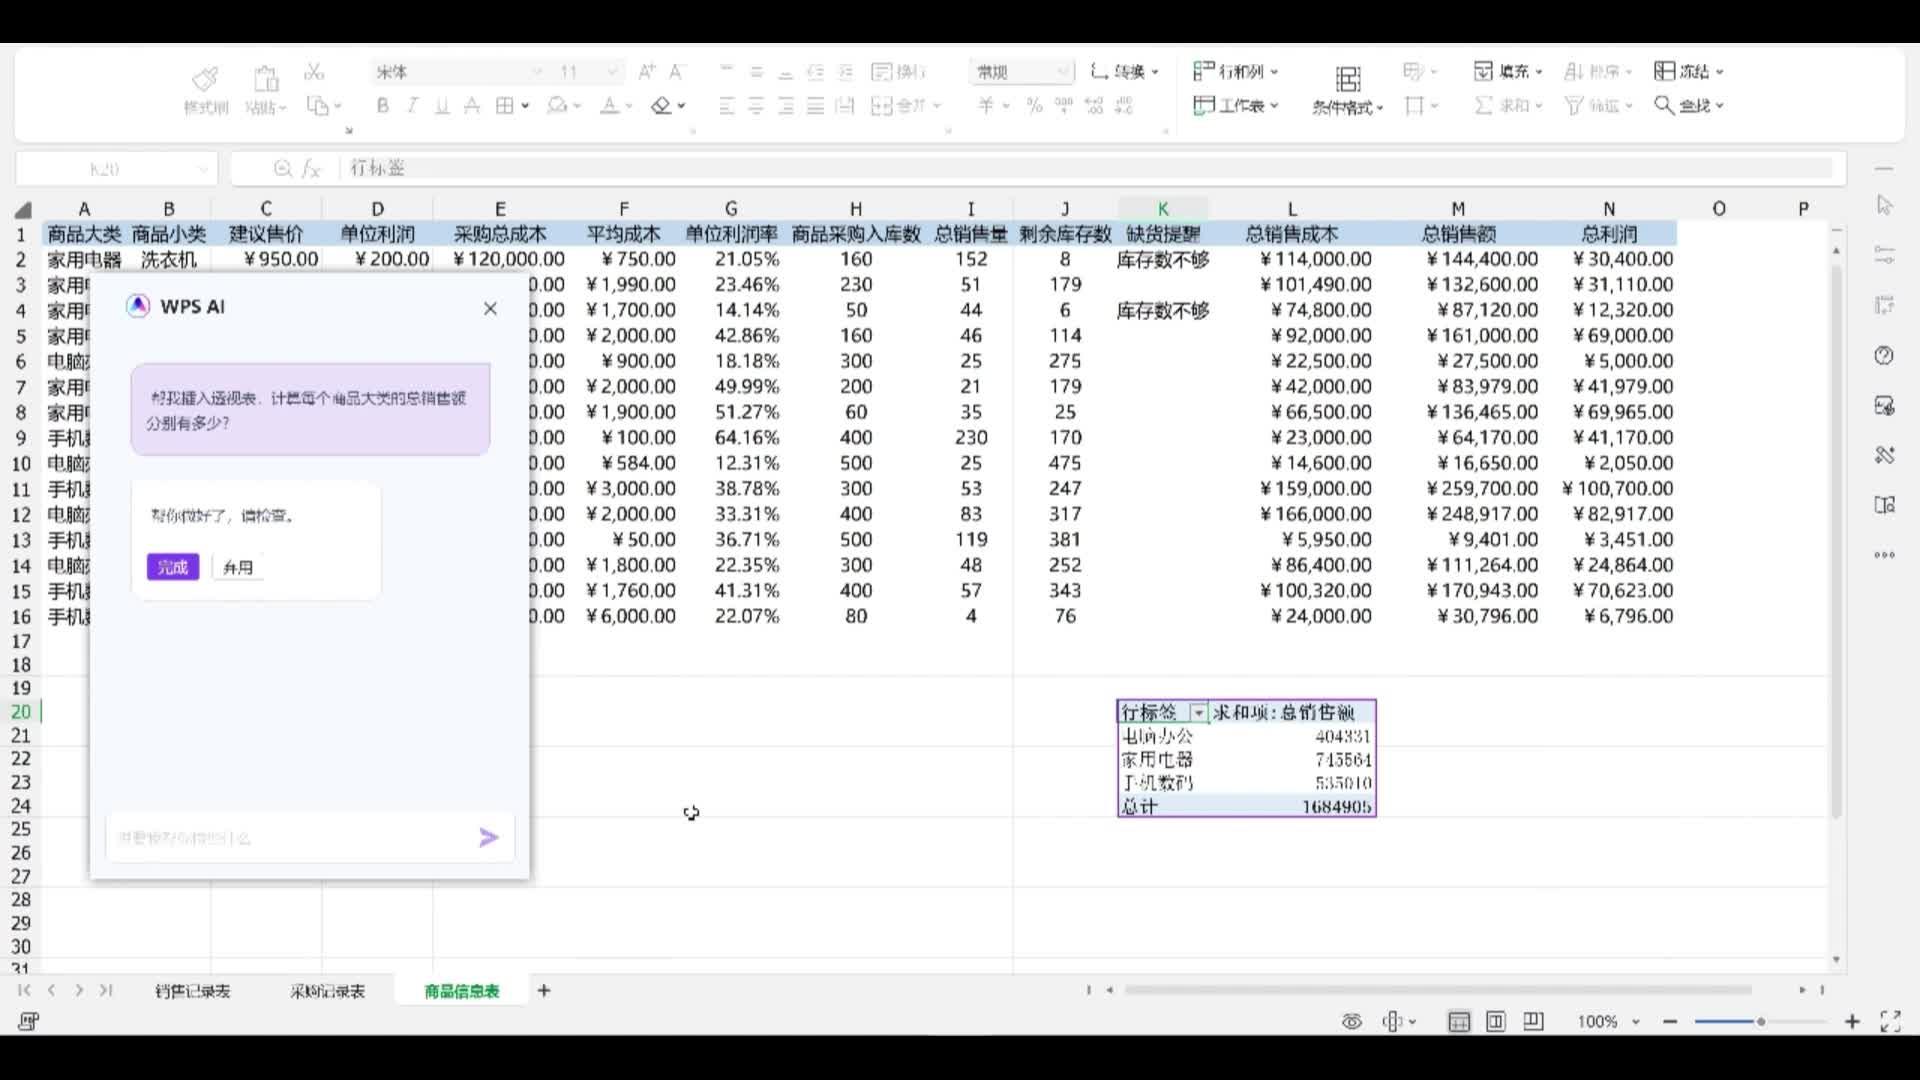Adjust the zoom slider in status bar

(x=1760, y=1021)
